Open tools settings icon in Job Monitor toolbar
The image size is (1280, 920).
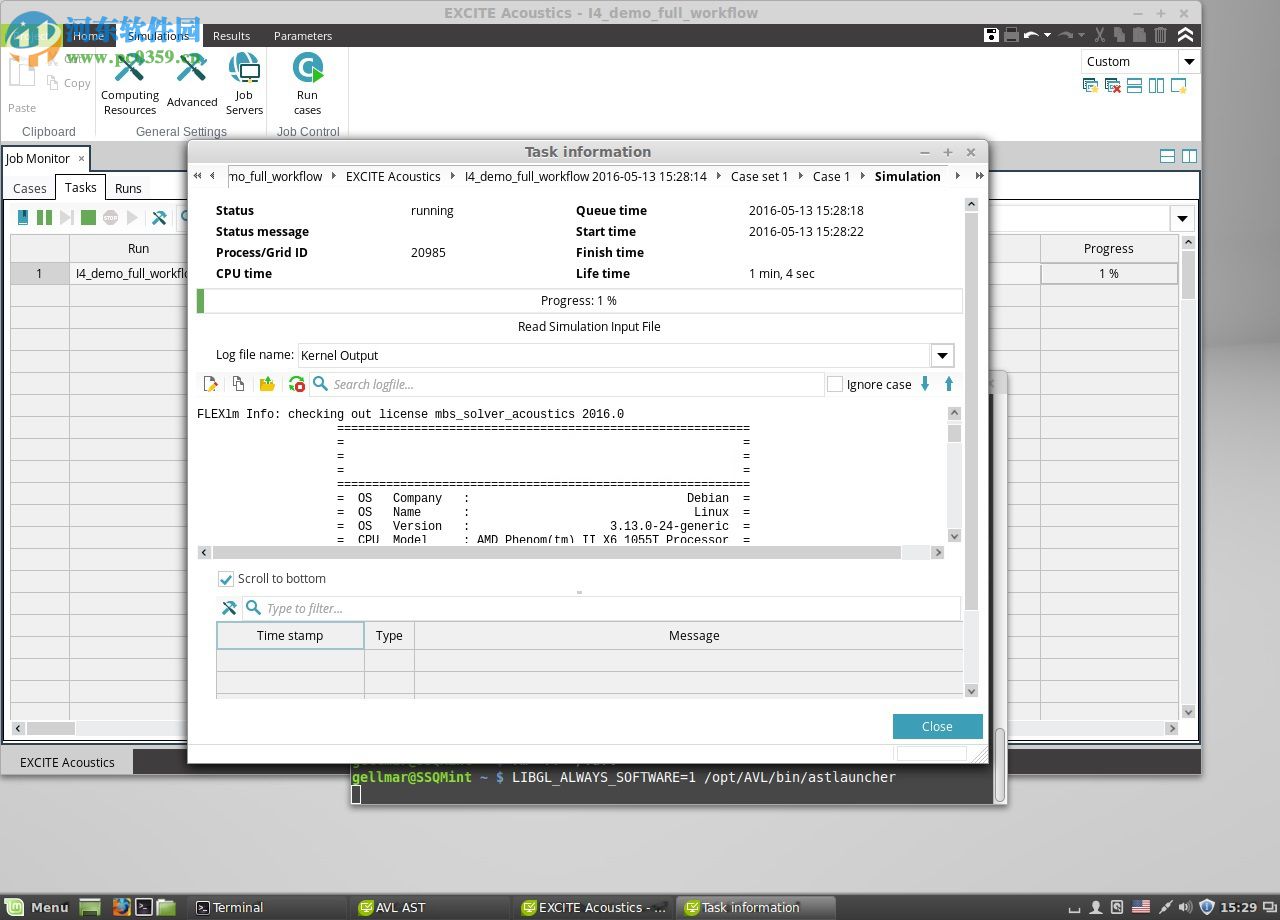158,217
